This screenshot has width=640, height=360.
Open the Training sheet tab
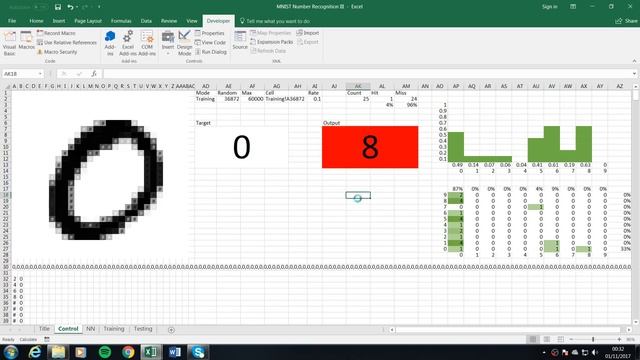pyautogui.click(x=113, y=329)
